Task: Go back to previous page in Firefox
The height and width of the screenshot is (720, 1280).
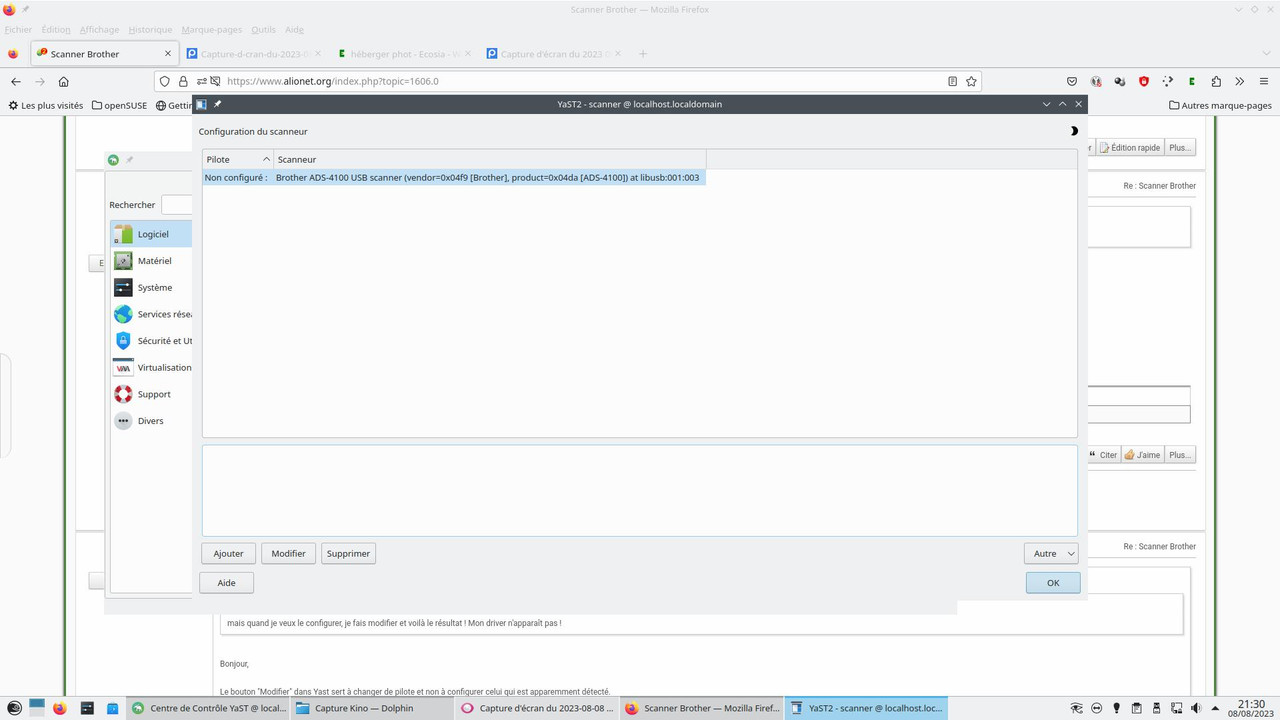Action: coord(15,81)
